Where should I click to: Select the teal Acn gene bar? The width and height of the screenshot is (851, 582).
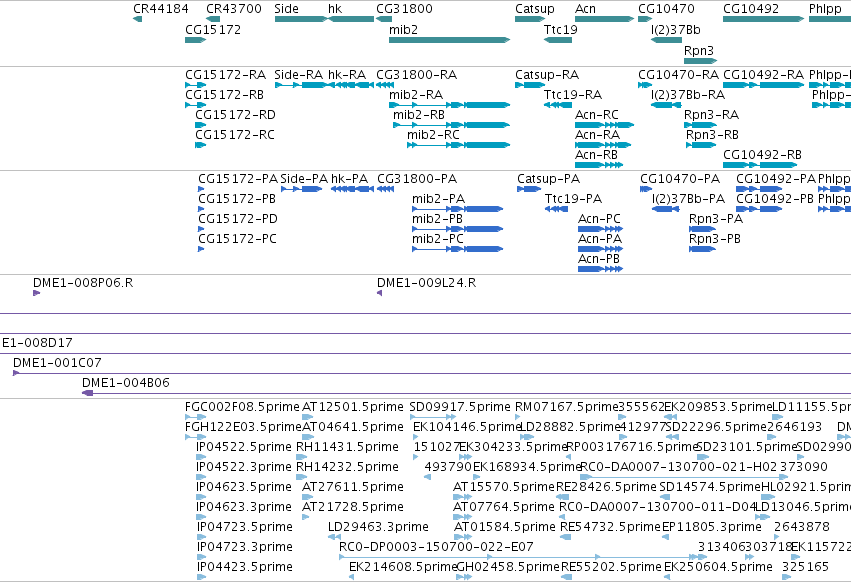pos(604,19)
